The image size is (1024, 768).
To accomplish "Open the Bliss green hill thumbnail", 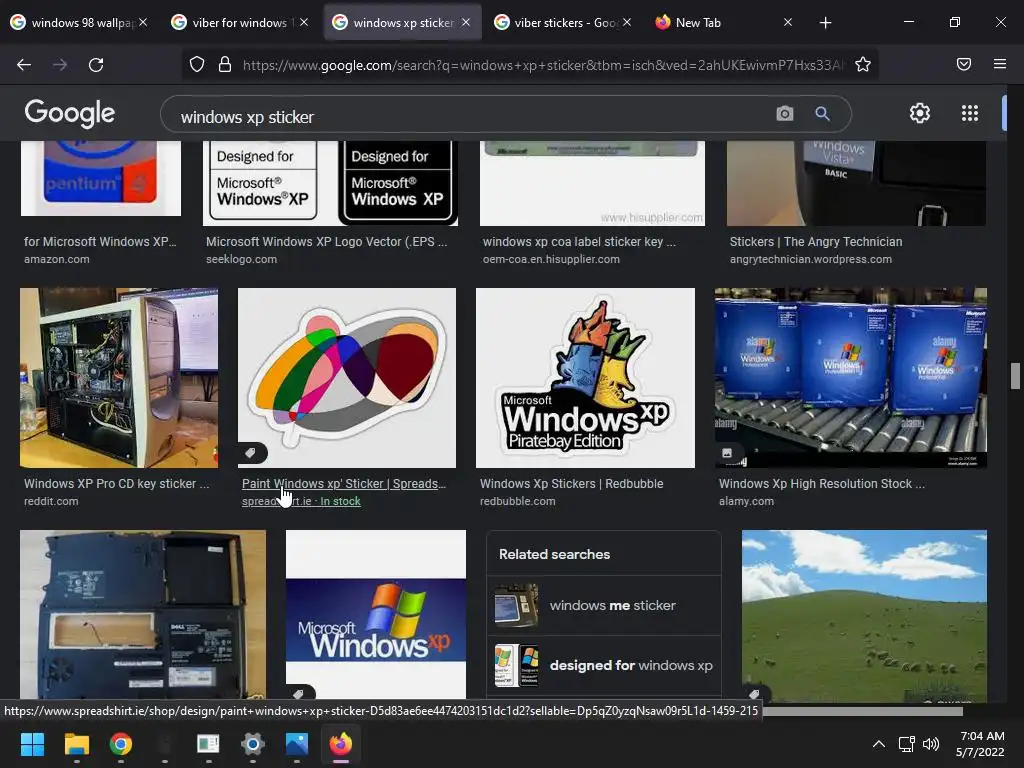I will pos(864,616).
